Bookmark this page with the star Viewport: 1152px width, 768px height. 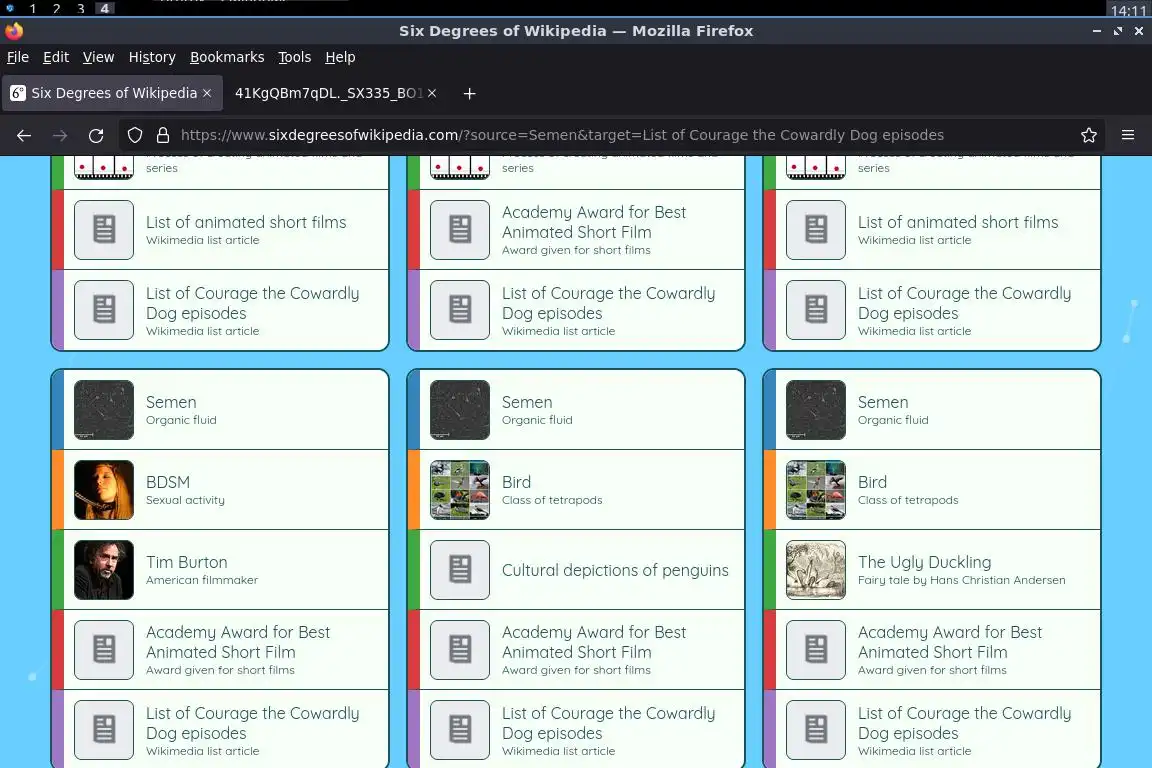tap(1089, 135)
